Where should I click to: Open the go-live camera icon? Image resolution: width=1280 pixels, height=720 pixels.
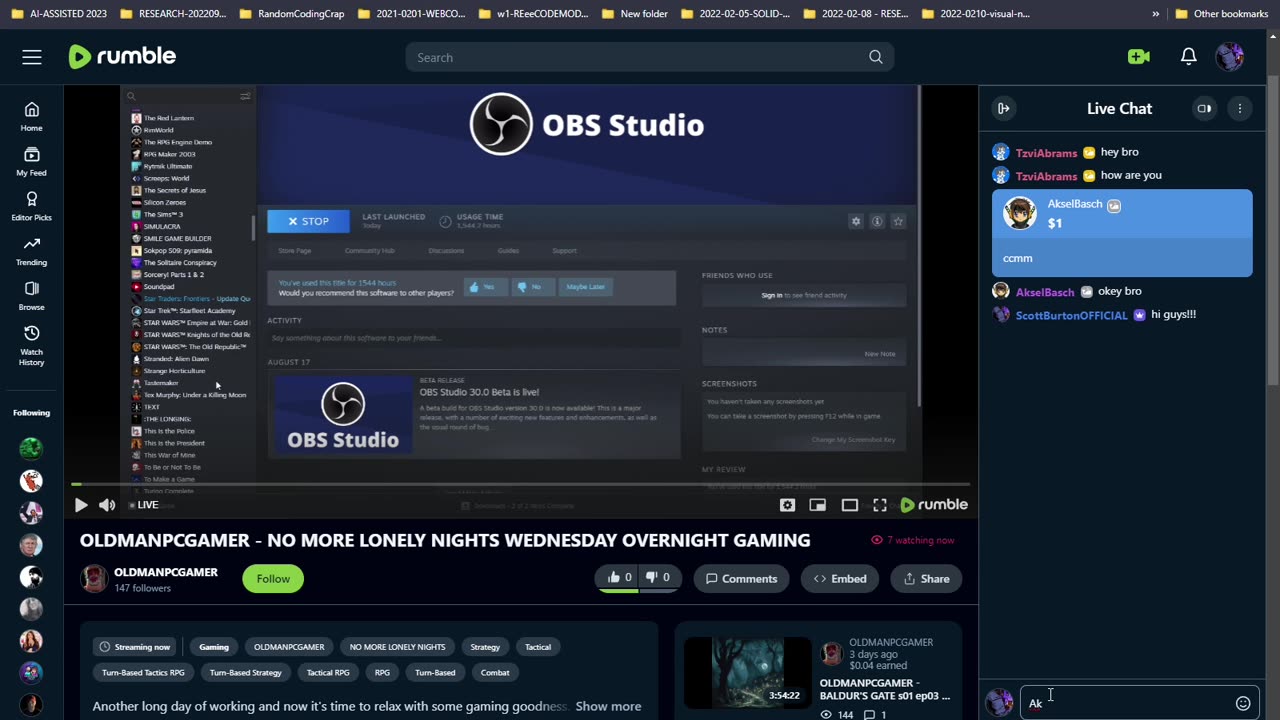click(x=1138, y=57)
